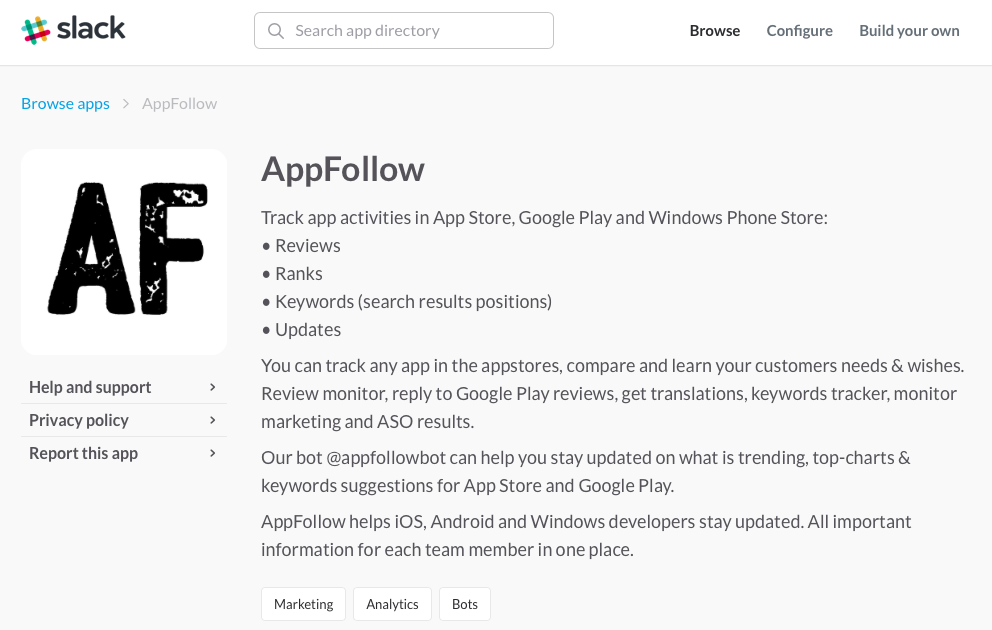Screen dimensions: 992x630
Task: Open the Privacy policy link
Action: tap(79, 421)
